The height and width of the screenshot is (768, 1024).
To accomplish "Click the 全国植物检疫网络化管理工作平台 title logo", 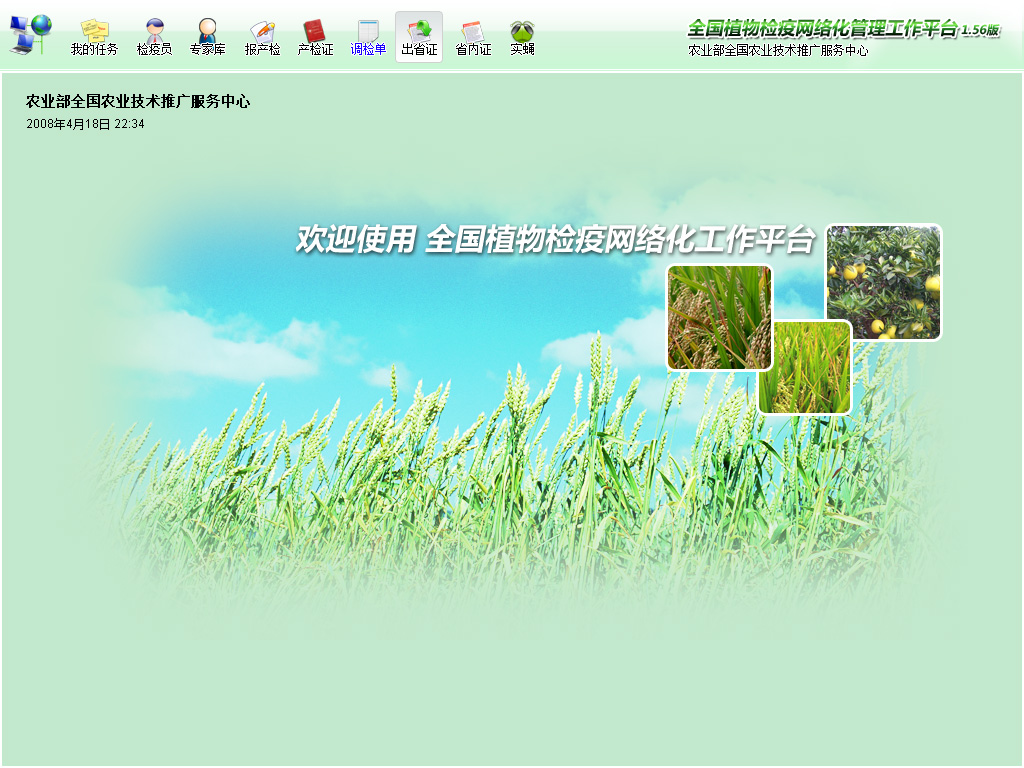I will 822,28.
